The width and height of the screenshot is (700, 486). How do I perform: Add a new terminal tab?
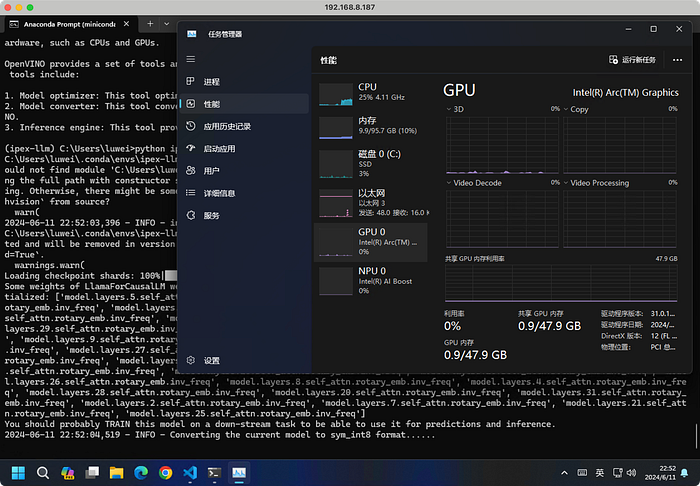[x=150, y=24]
